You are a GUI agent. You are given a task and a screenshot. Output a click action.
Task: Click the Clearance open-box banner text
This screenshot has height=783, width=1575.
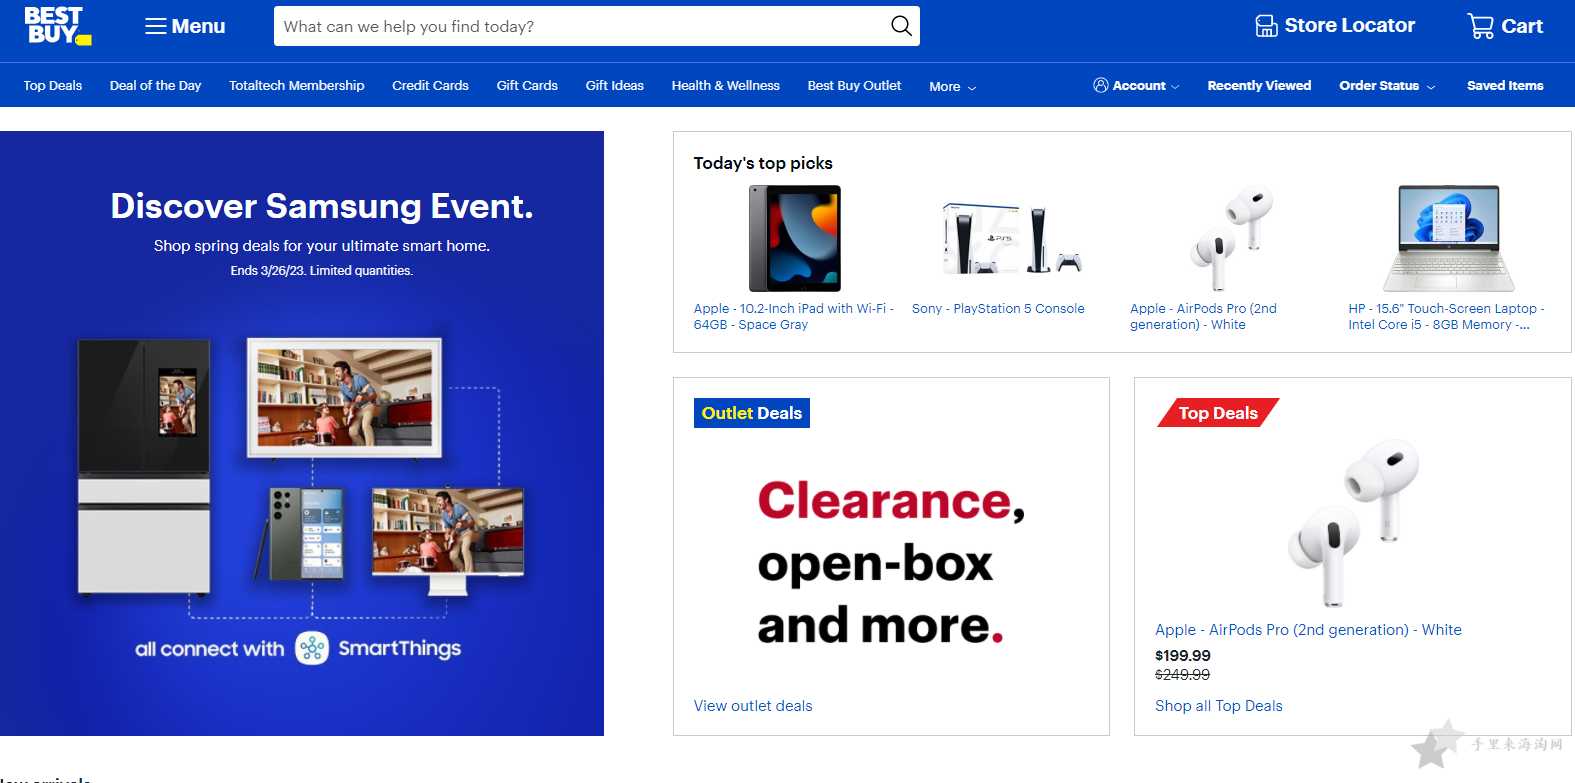tap(890, 563)
